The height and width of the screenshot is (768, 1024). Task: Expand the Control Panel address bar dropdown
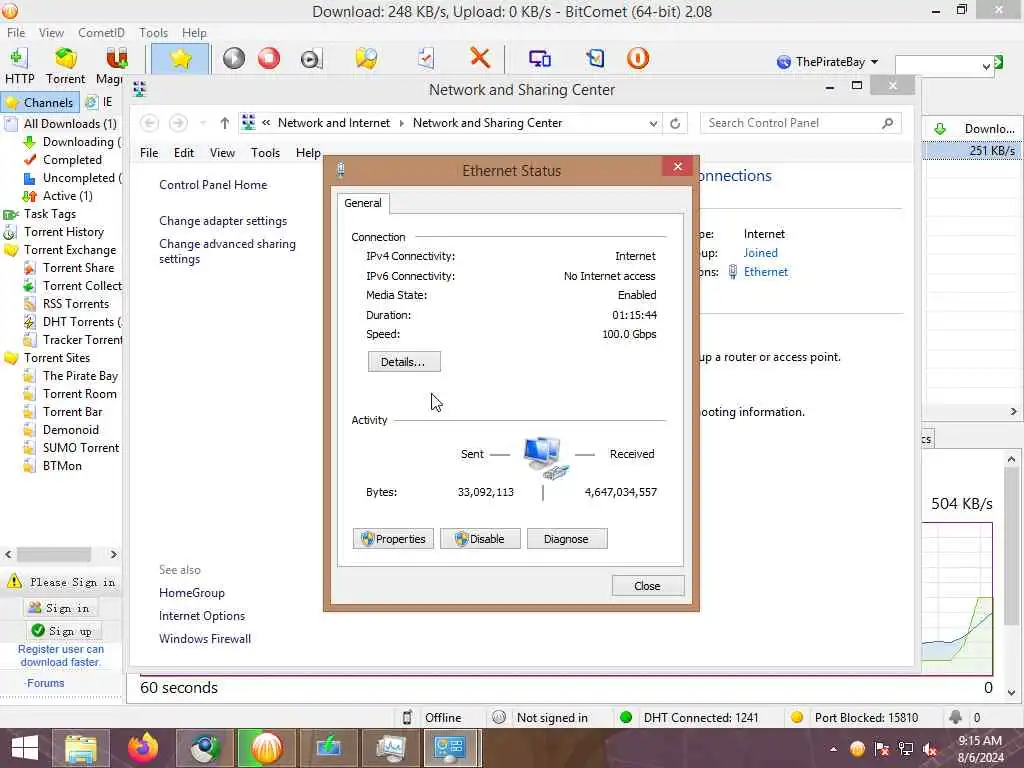652,123
